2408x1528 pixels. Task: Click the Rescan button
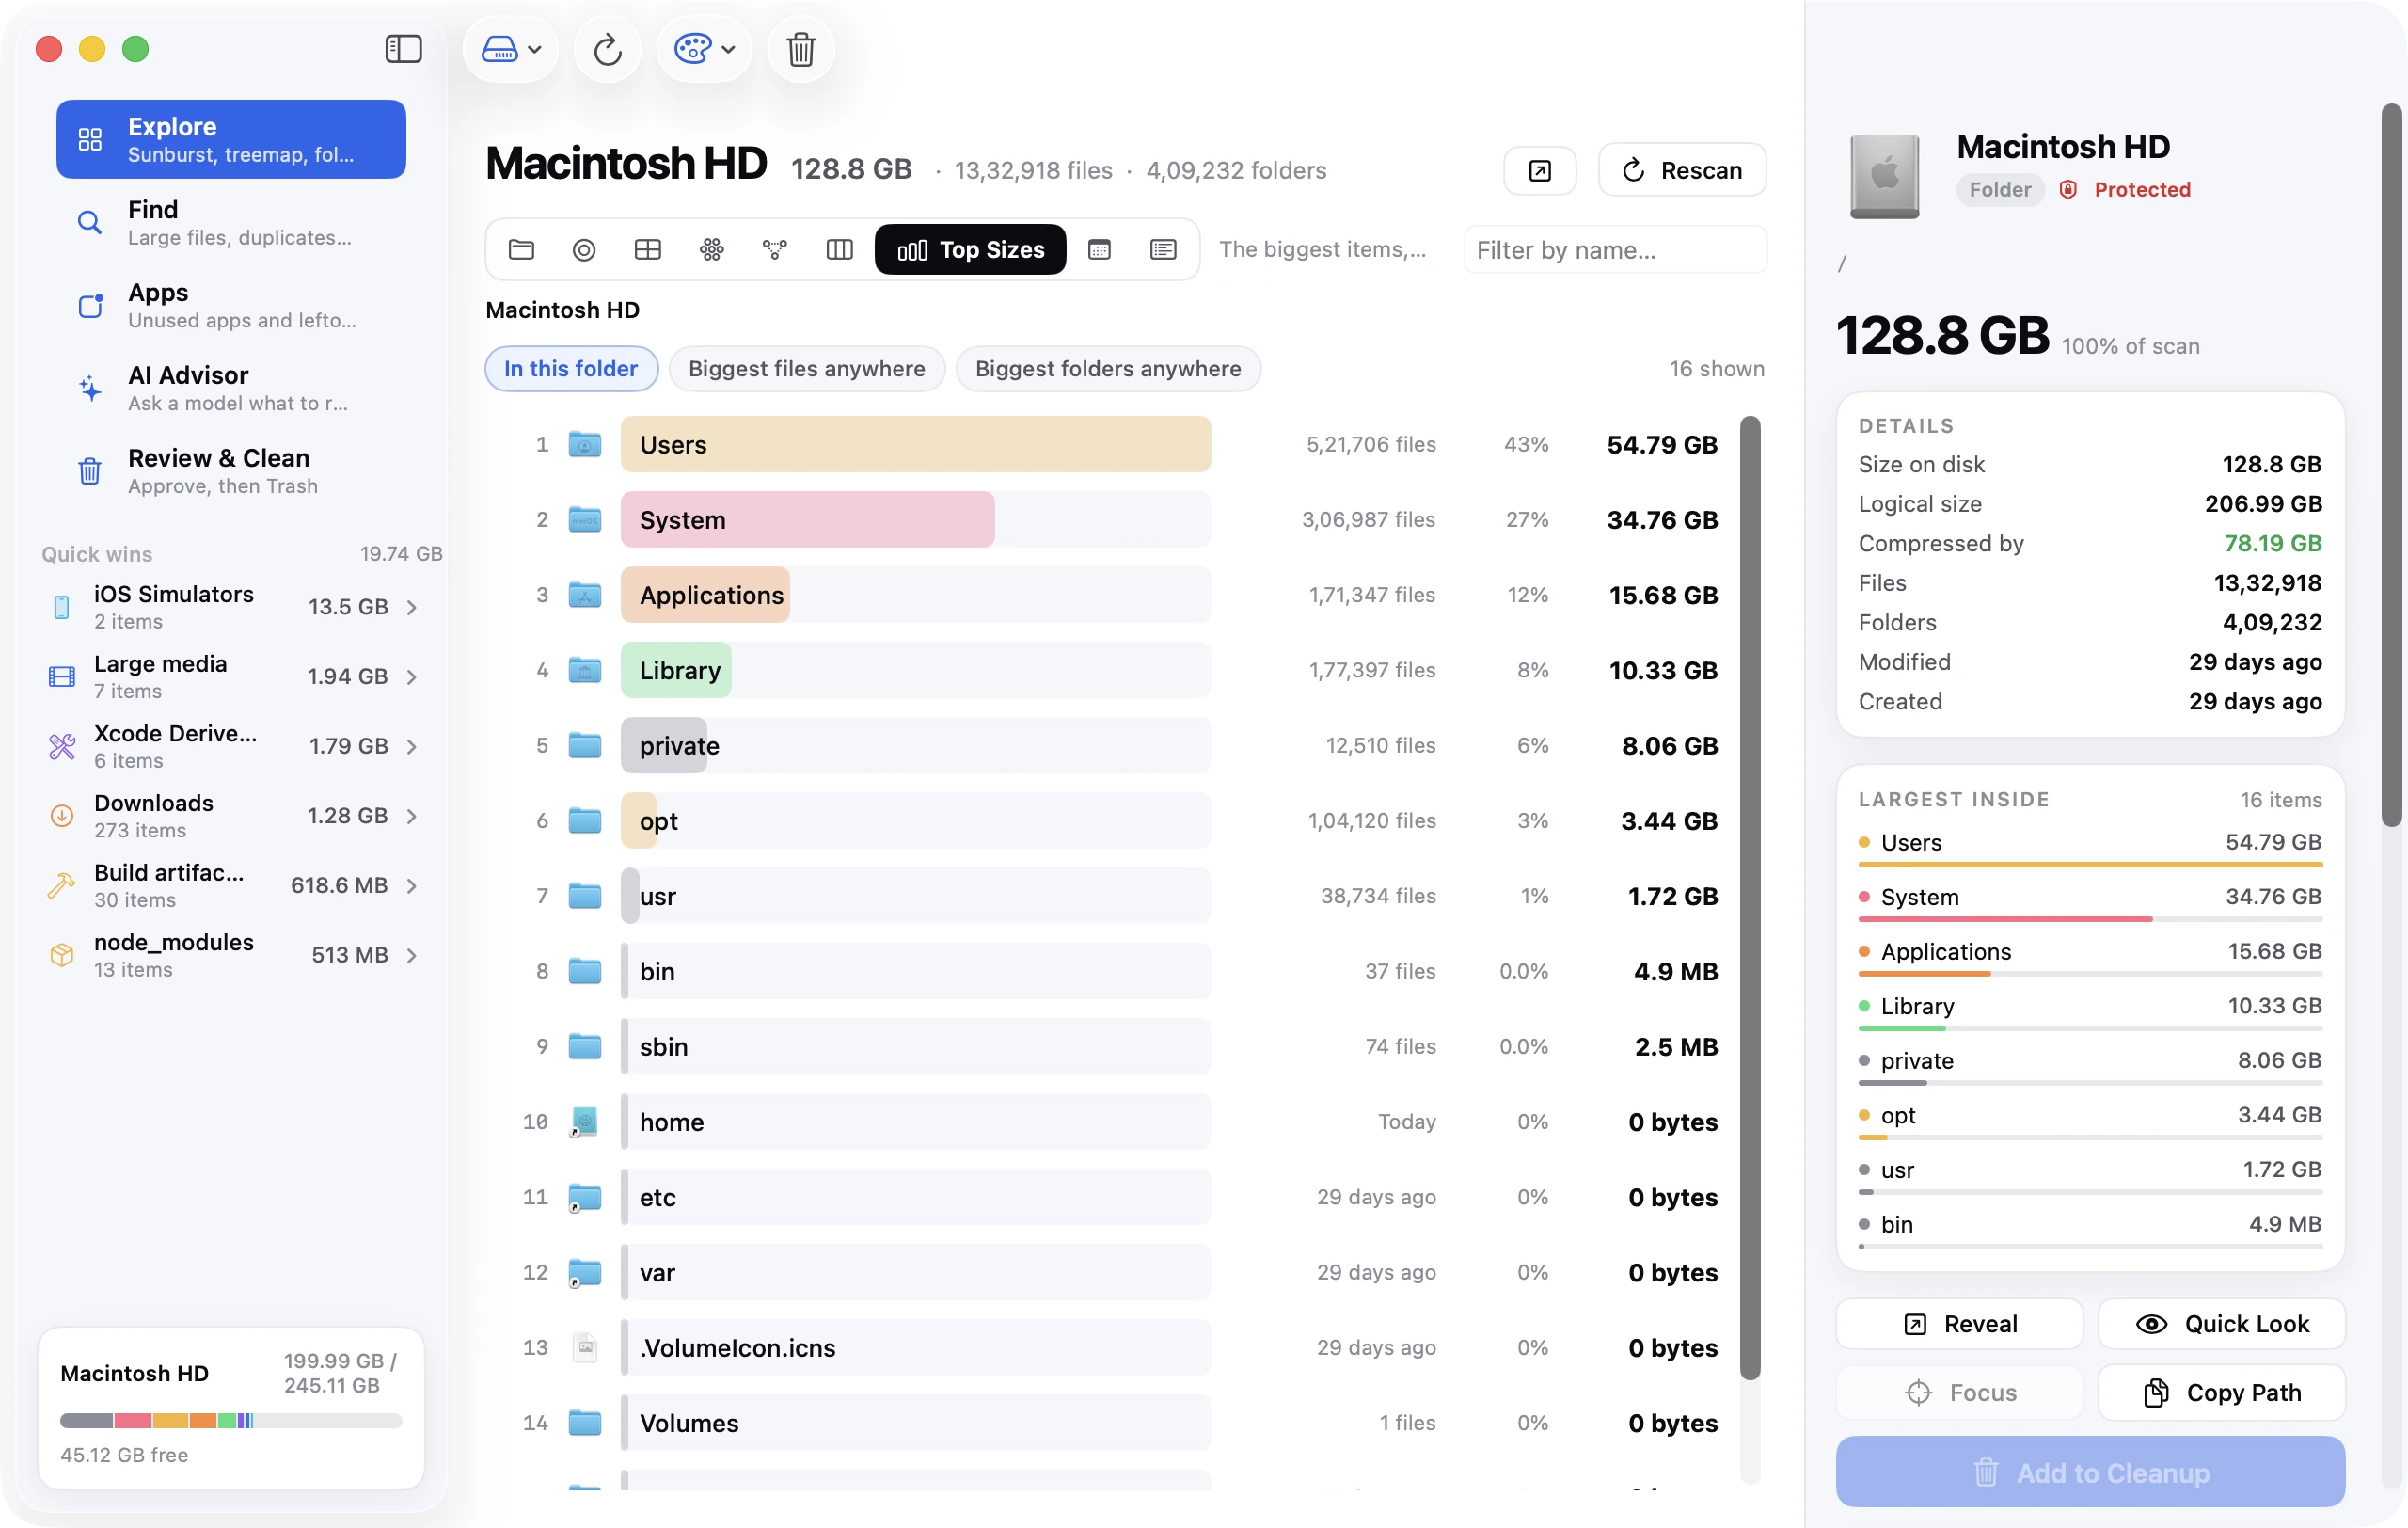tap(1682, 170)
